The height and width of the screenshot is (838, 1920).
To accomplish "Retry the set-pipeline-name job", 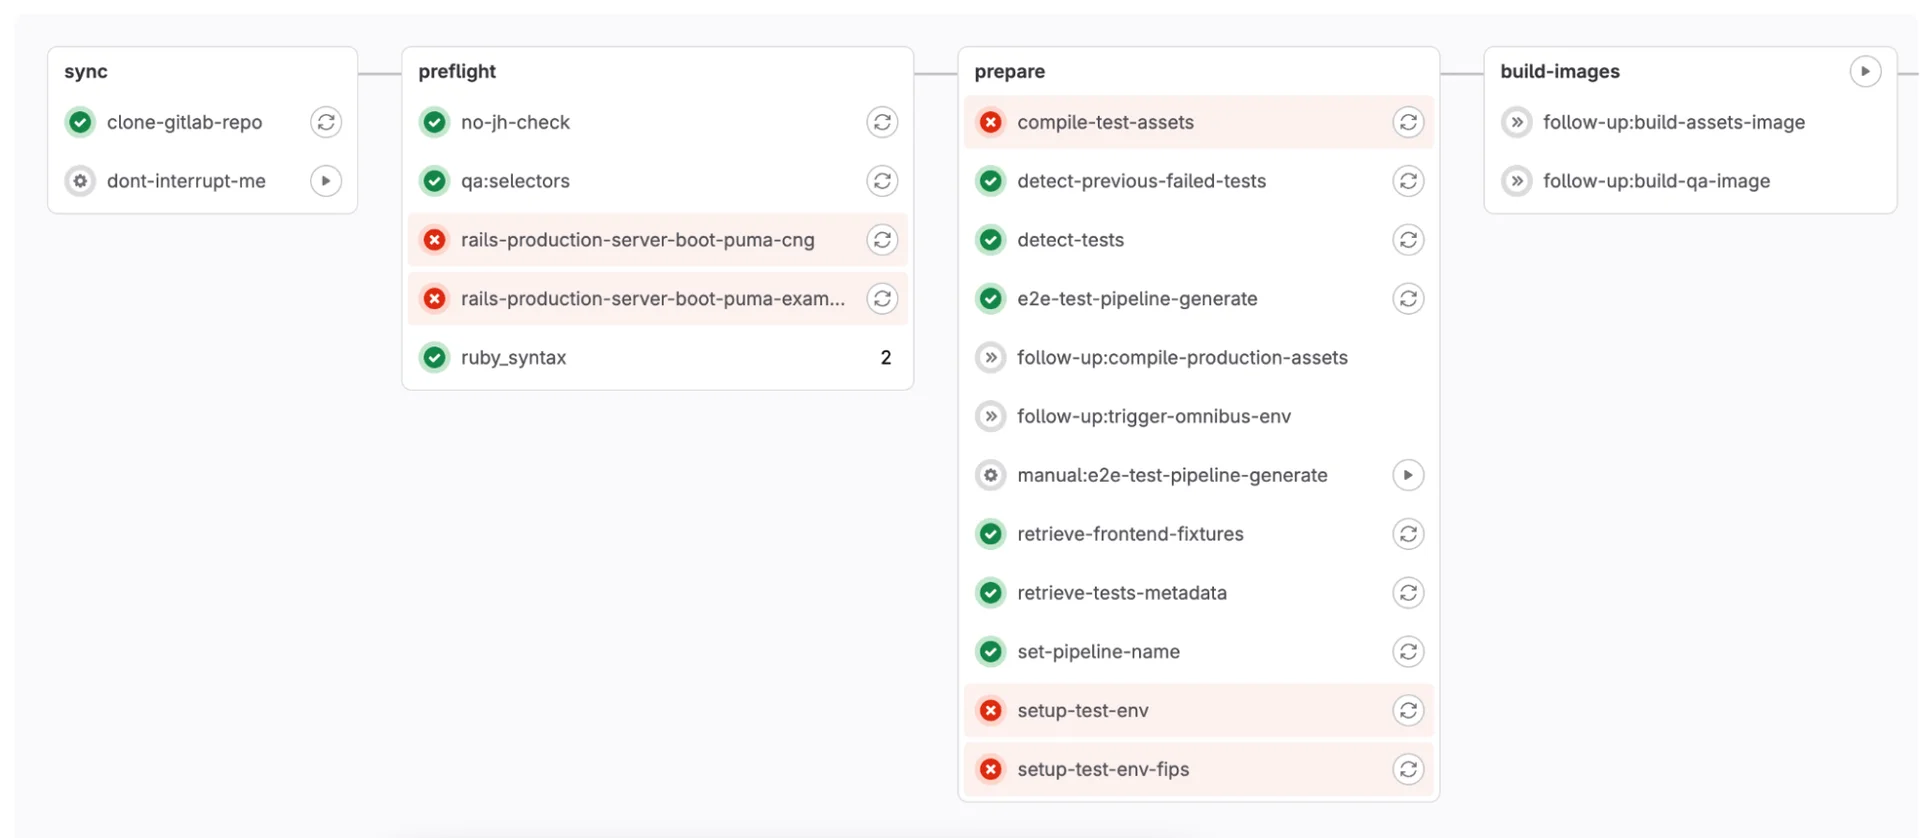I will 1408,651.
